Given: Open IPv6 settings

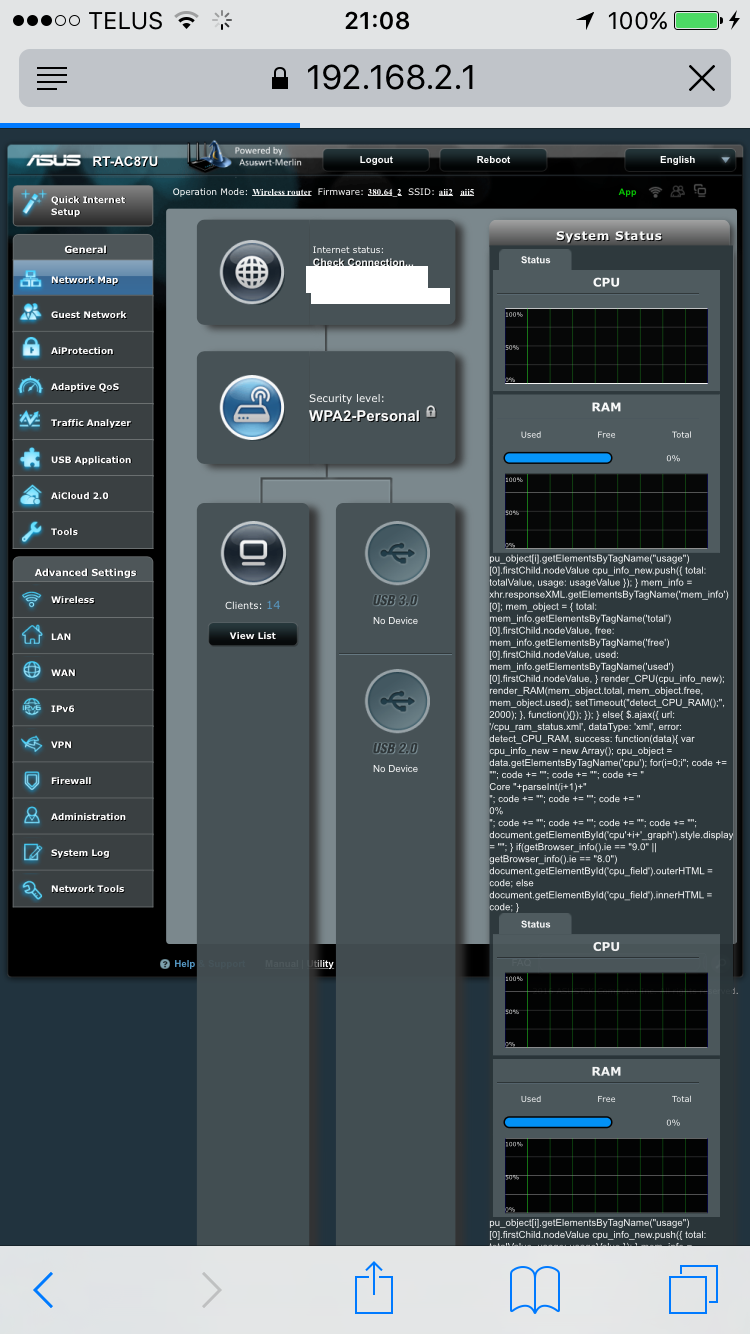Looking at the screenshot, I should coord(82,709).
